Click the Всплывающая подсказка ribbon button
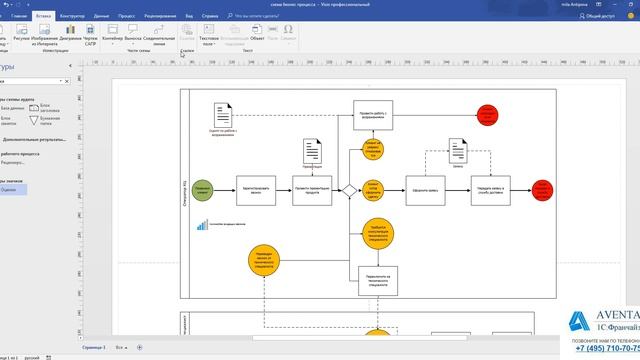The image size is (640, 360). coord(234,35)
